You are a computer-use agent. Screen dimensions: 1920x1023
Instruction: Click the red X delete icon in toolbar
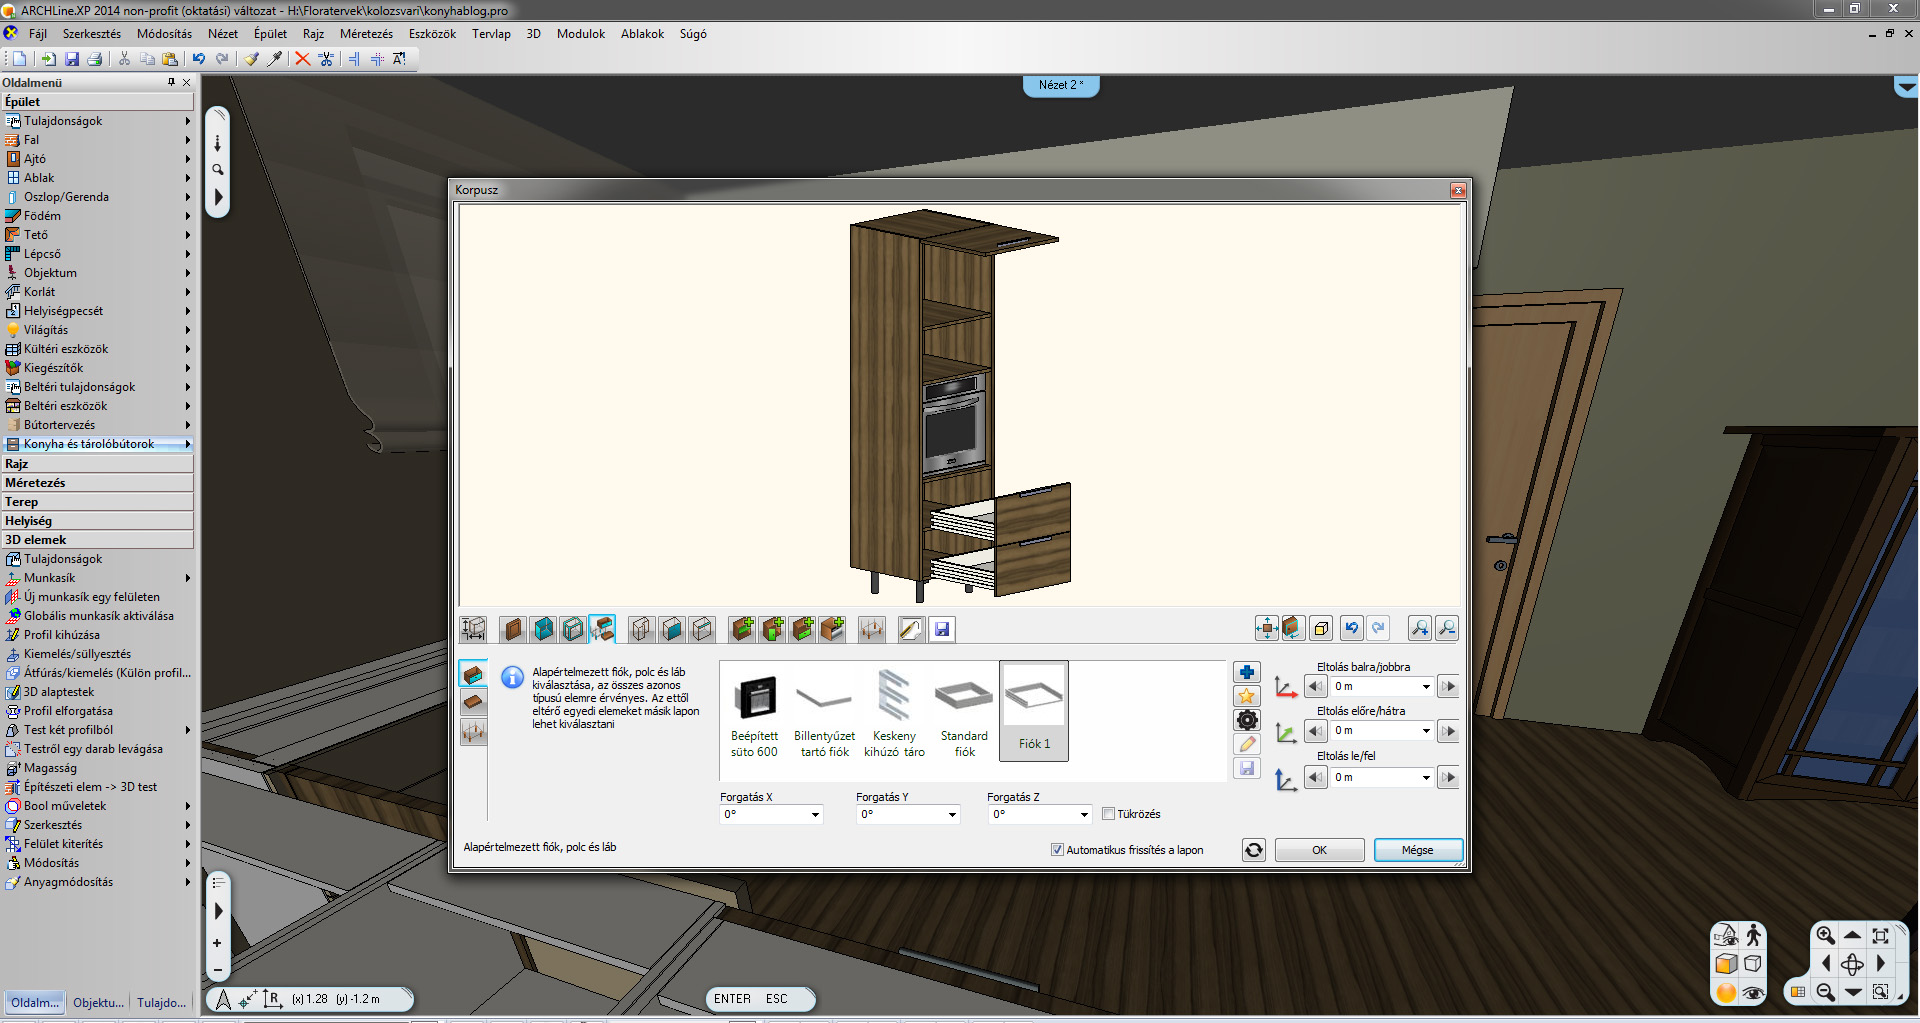[x=302, y=59]
